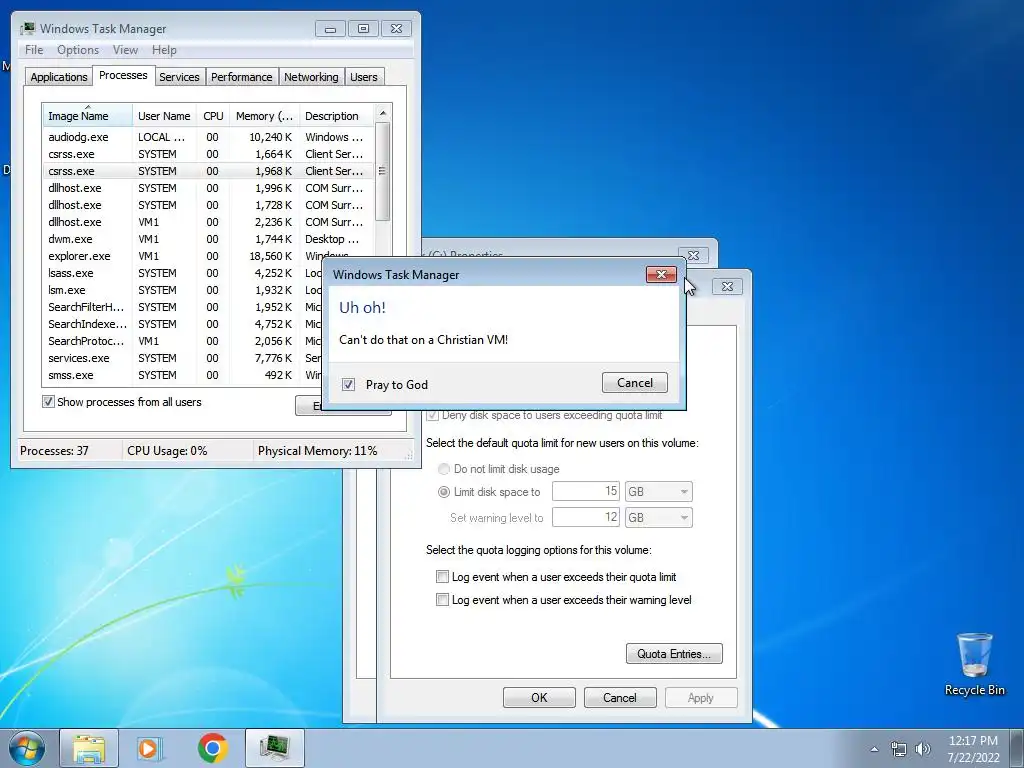Toggle Show processes from all users

pyautogui.click(x=48, y=402)
